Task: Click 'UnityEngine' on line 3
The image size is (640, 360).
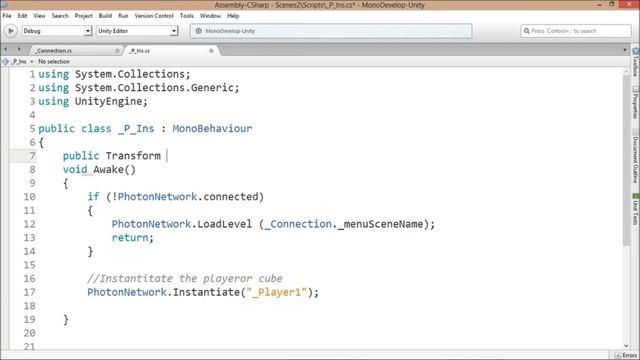Action: [x=108, y=101]
